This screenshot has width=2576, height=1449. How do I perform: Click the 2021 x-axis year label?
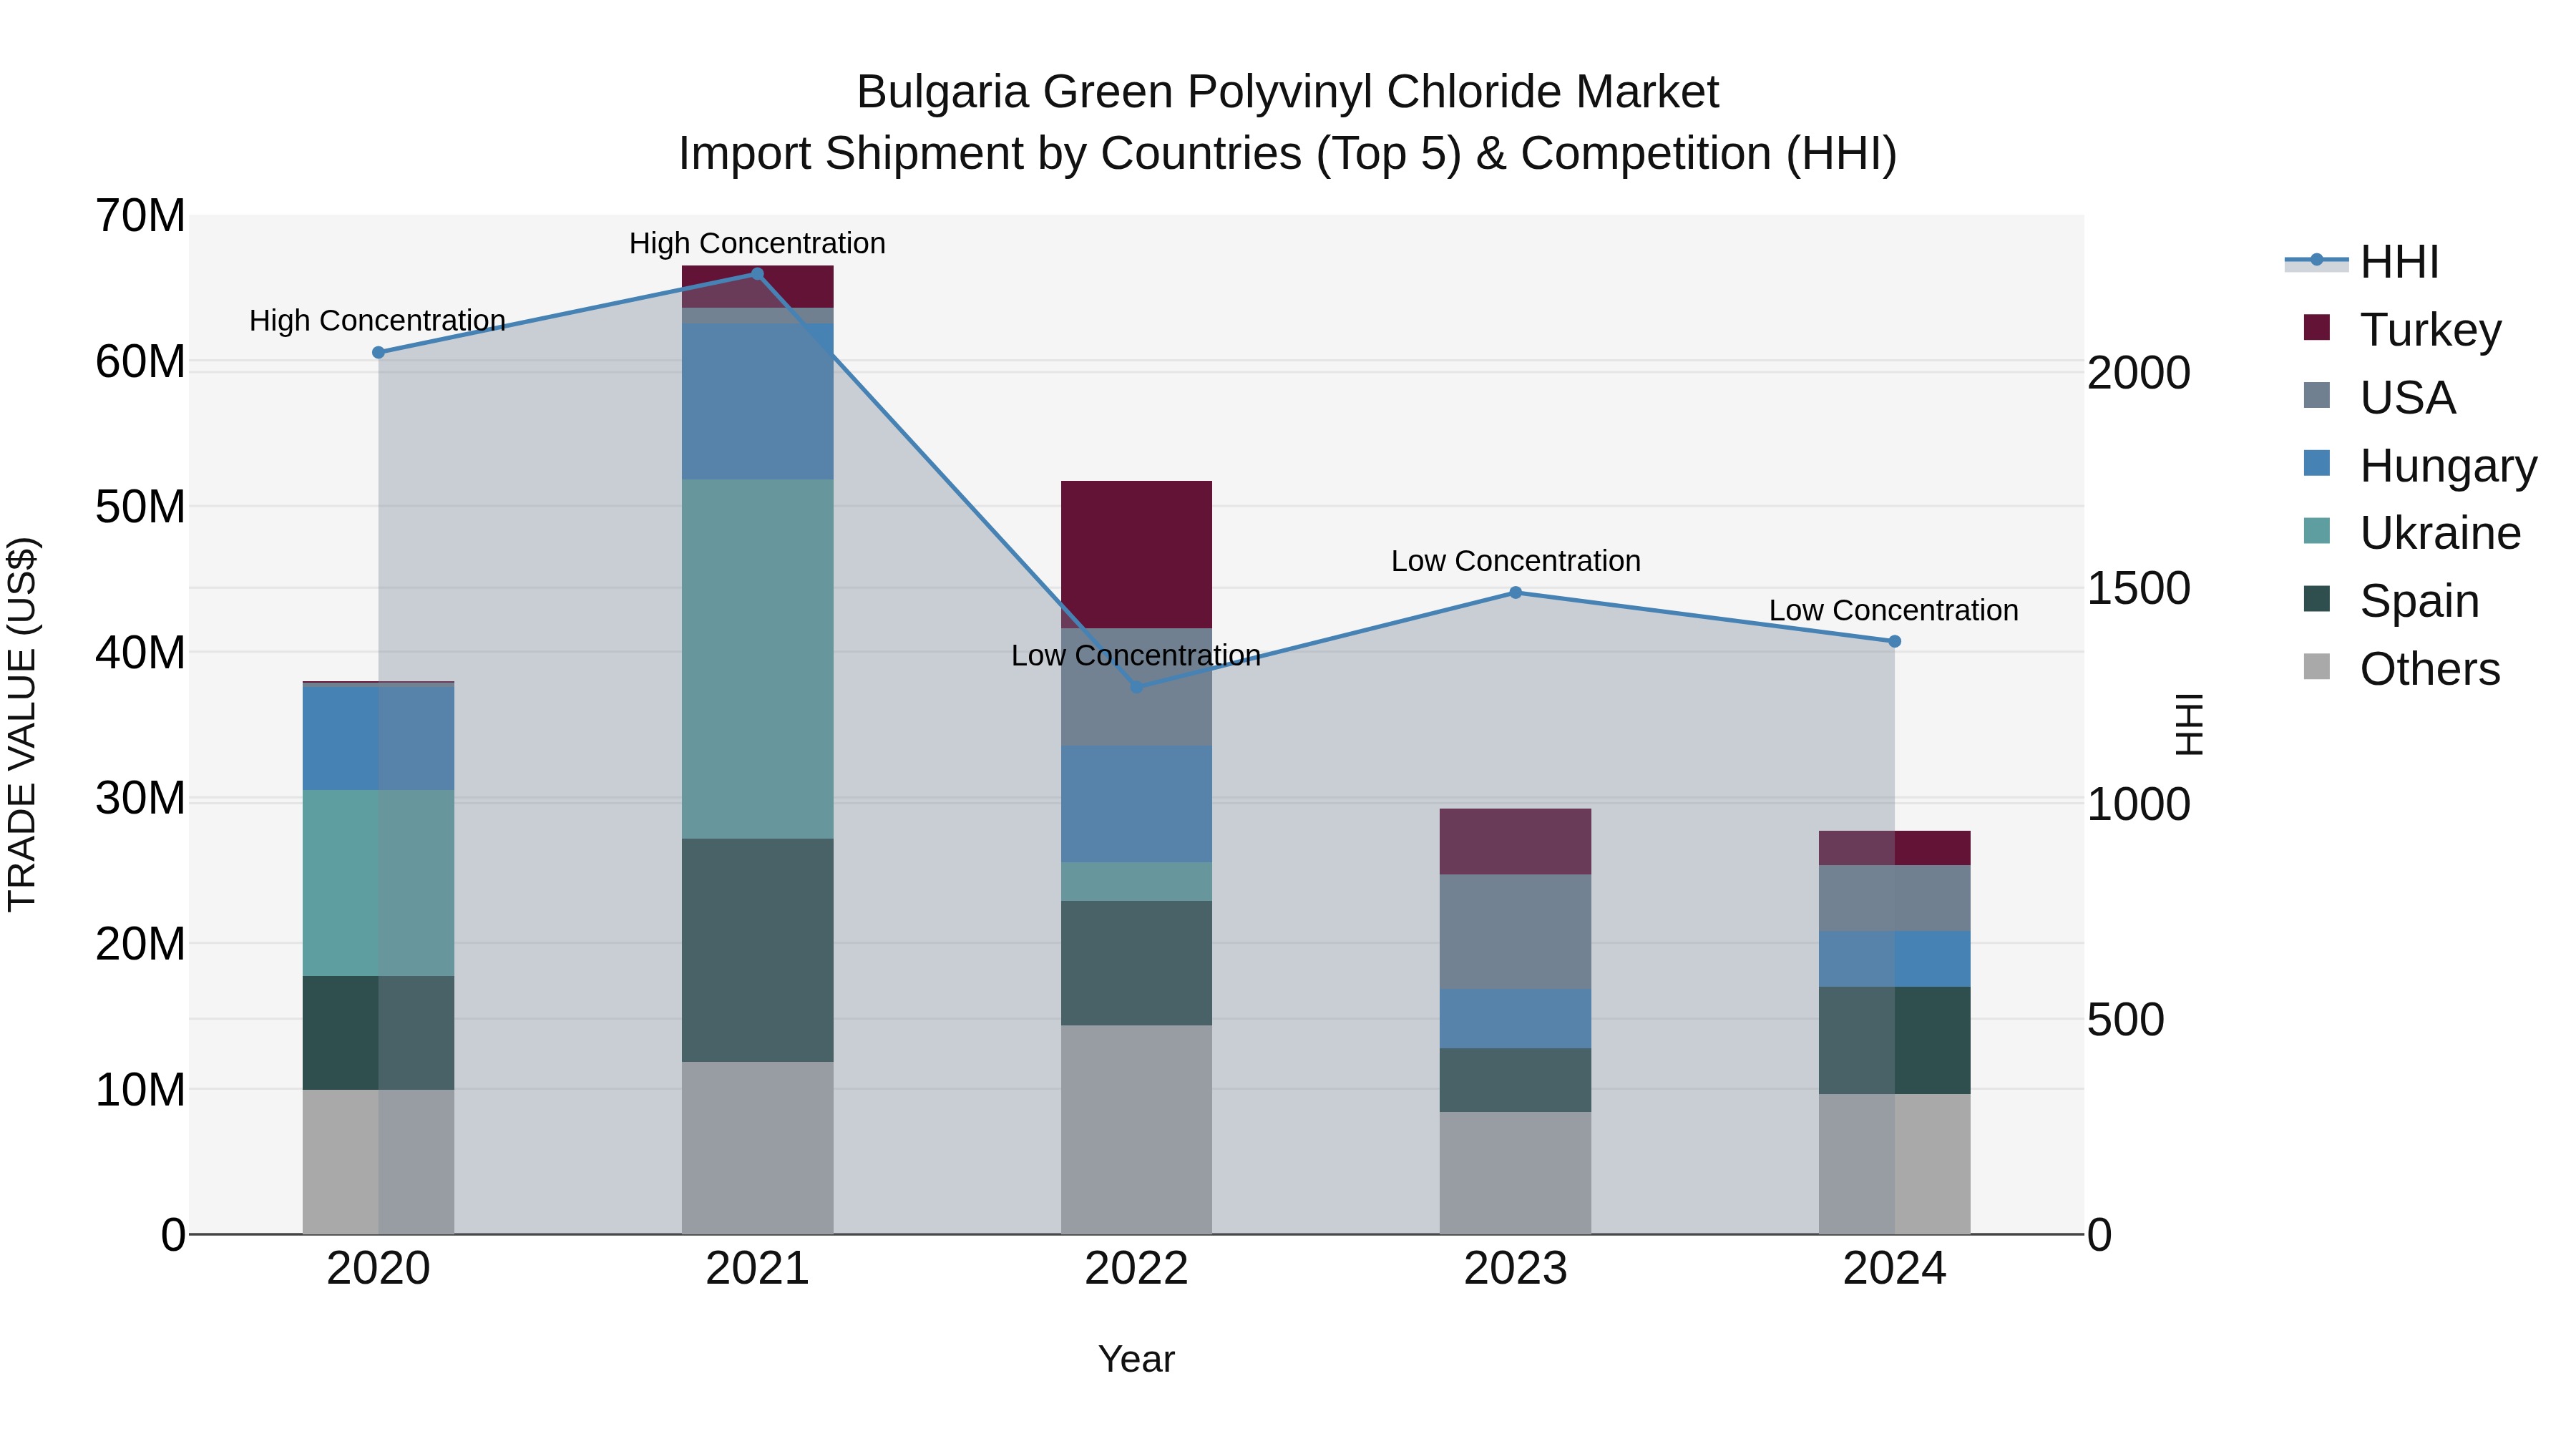757,1269
